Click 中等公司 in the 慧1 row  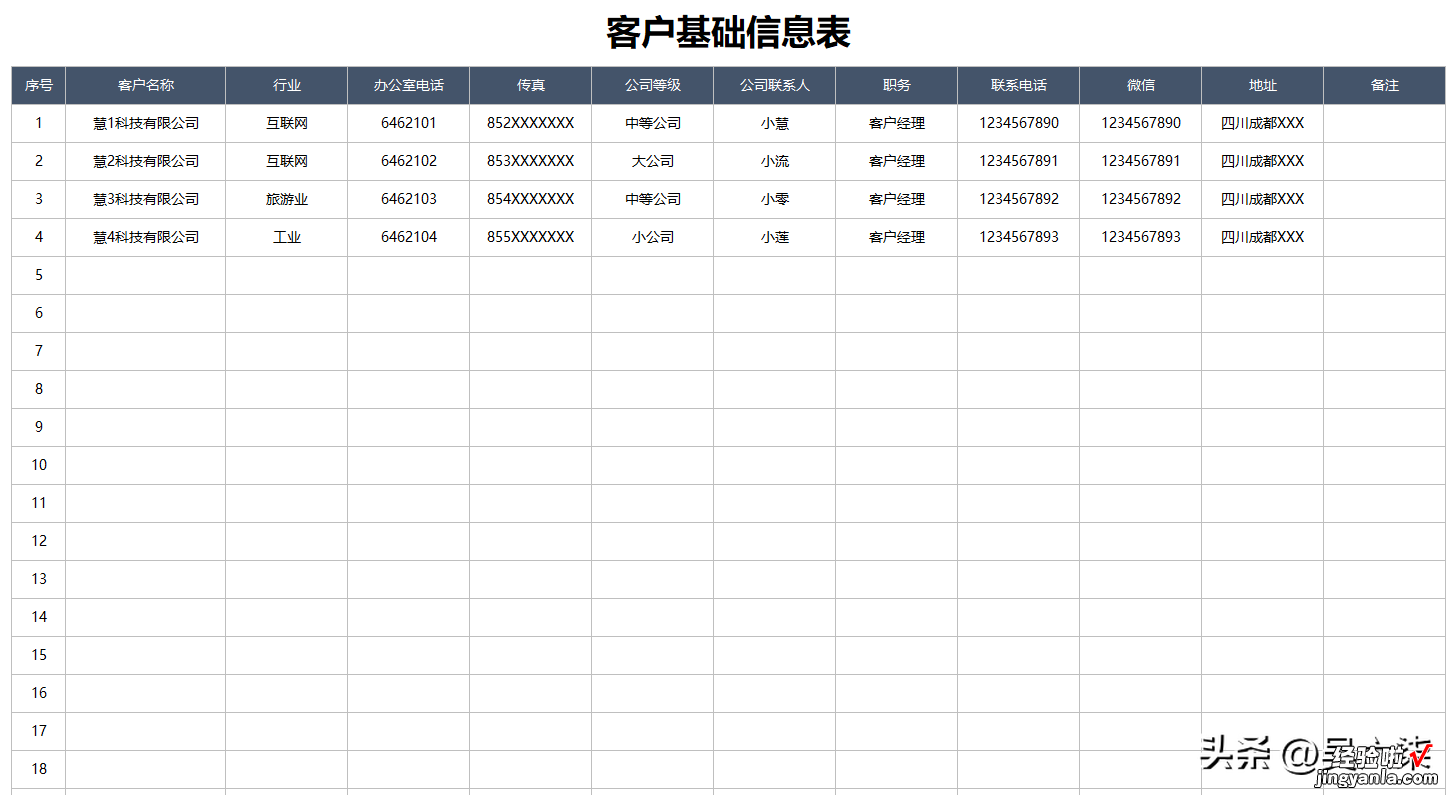click(x=653, y=123)
